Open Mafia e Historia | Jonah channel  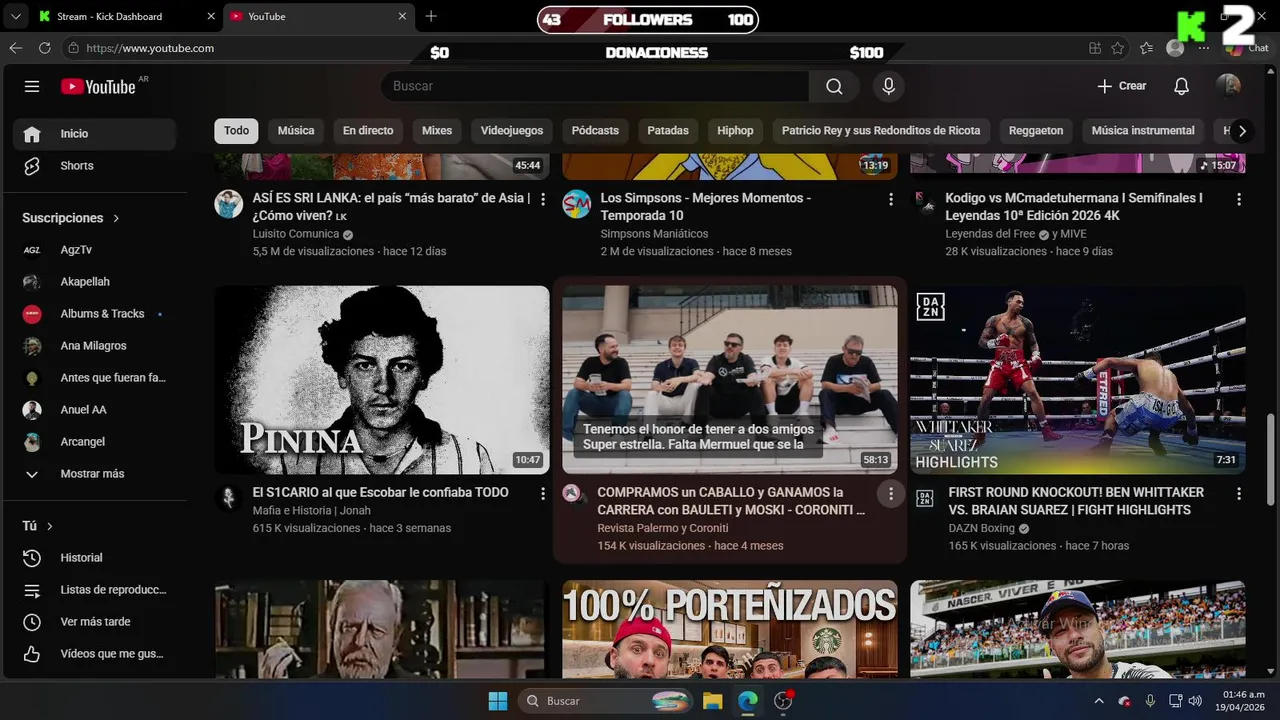pyautogui.click(x=311, y=510)
